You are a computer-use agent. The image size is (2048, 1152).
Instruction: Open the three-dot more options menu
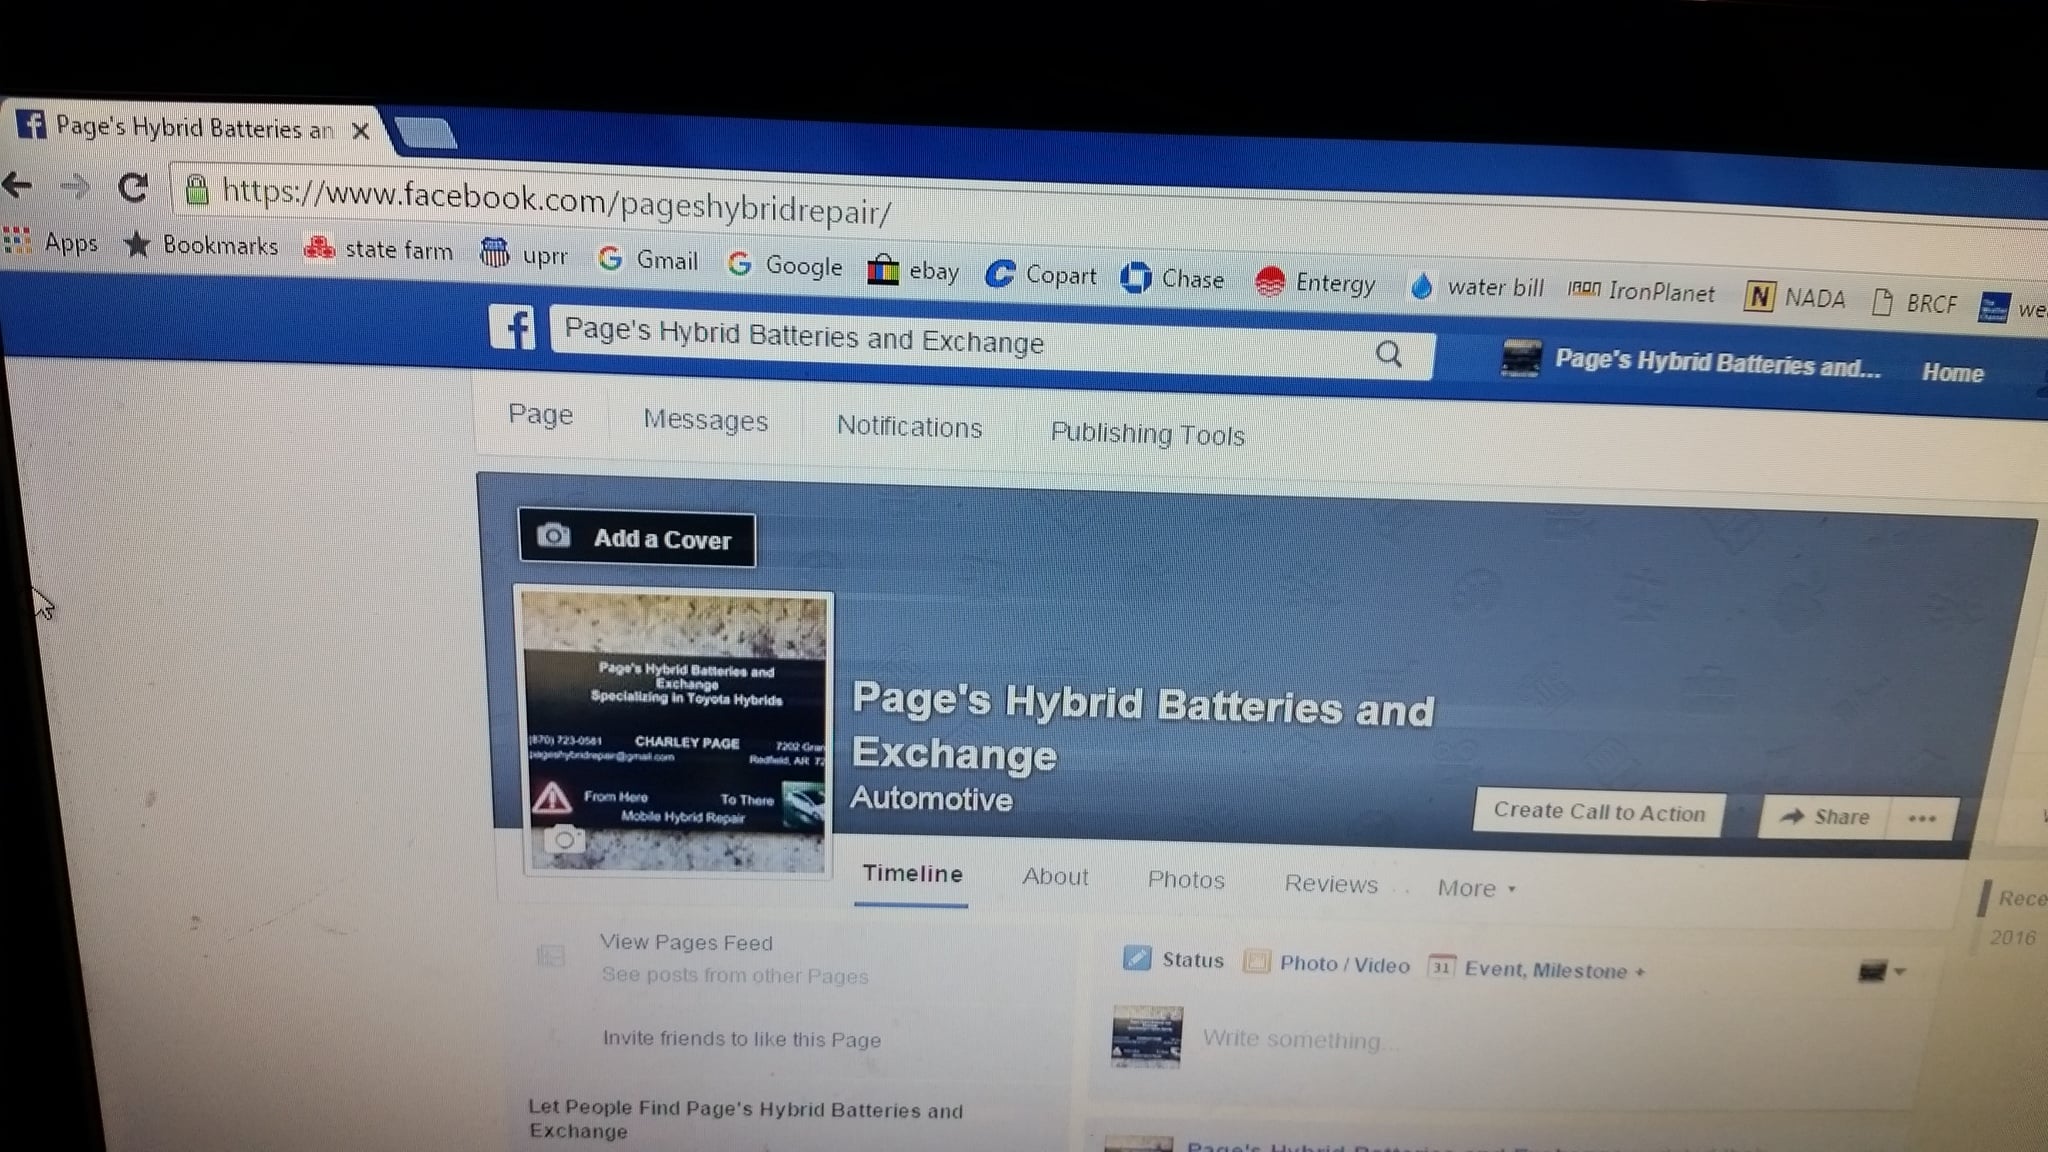(1922, 819)
